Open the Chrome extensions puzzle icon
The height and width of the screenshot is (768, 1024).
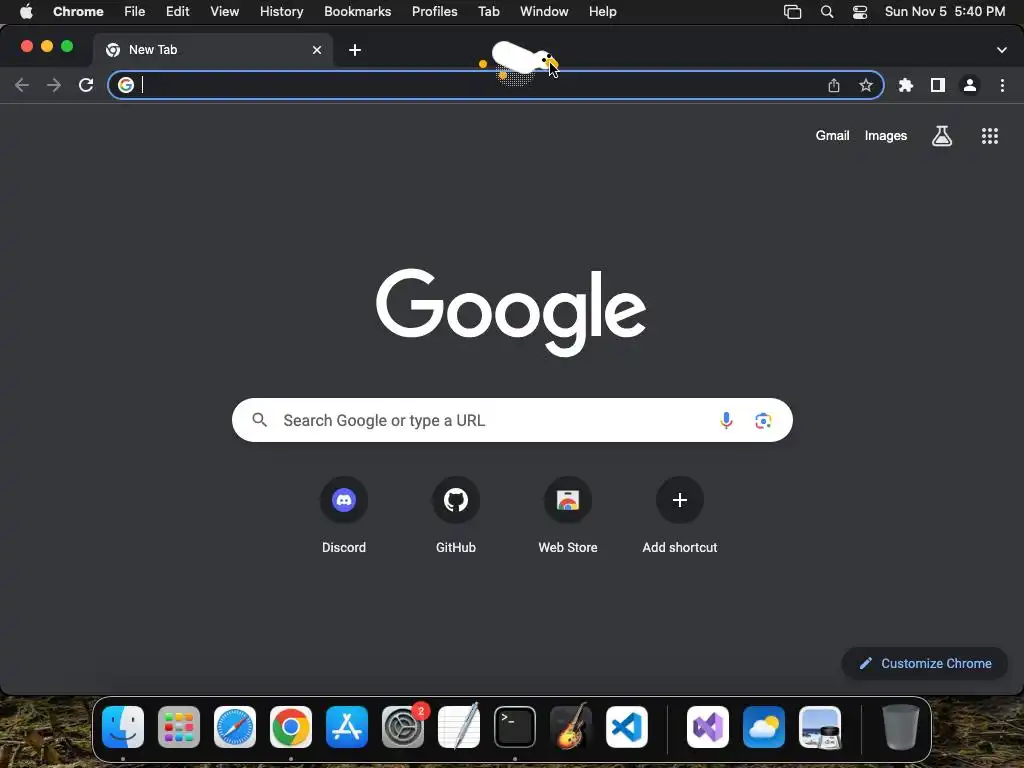pos(906,85)
